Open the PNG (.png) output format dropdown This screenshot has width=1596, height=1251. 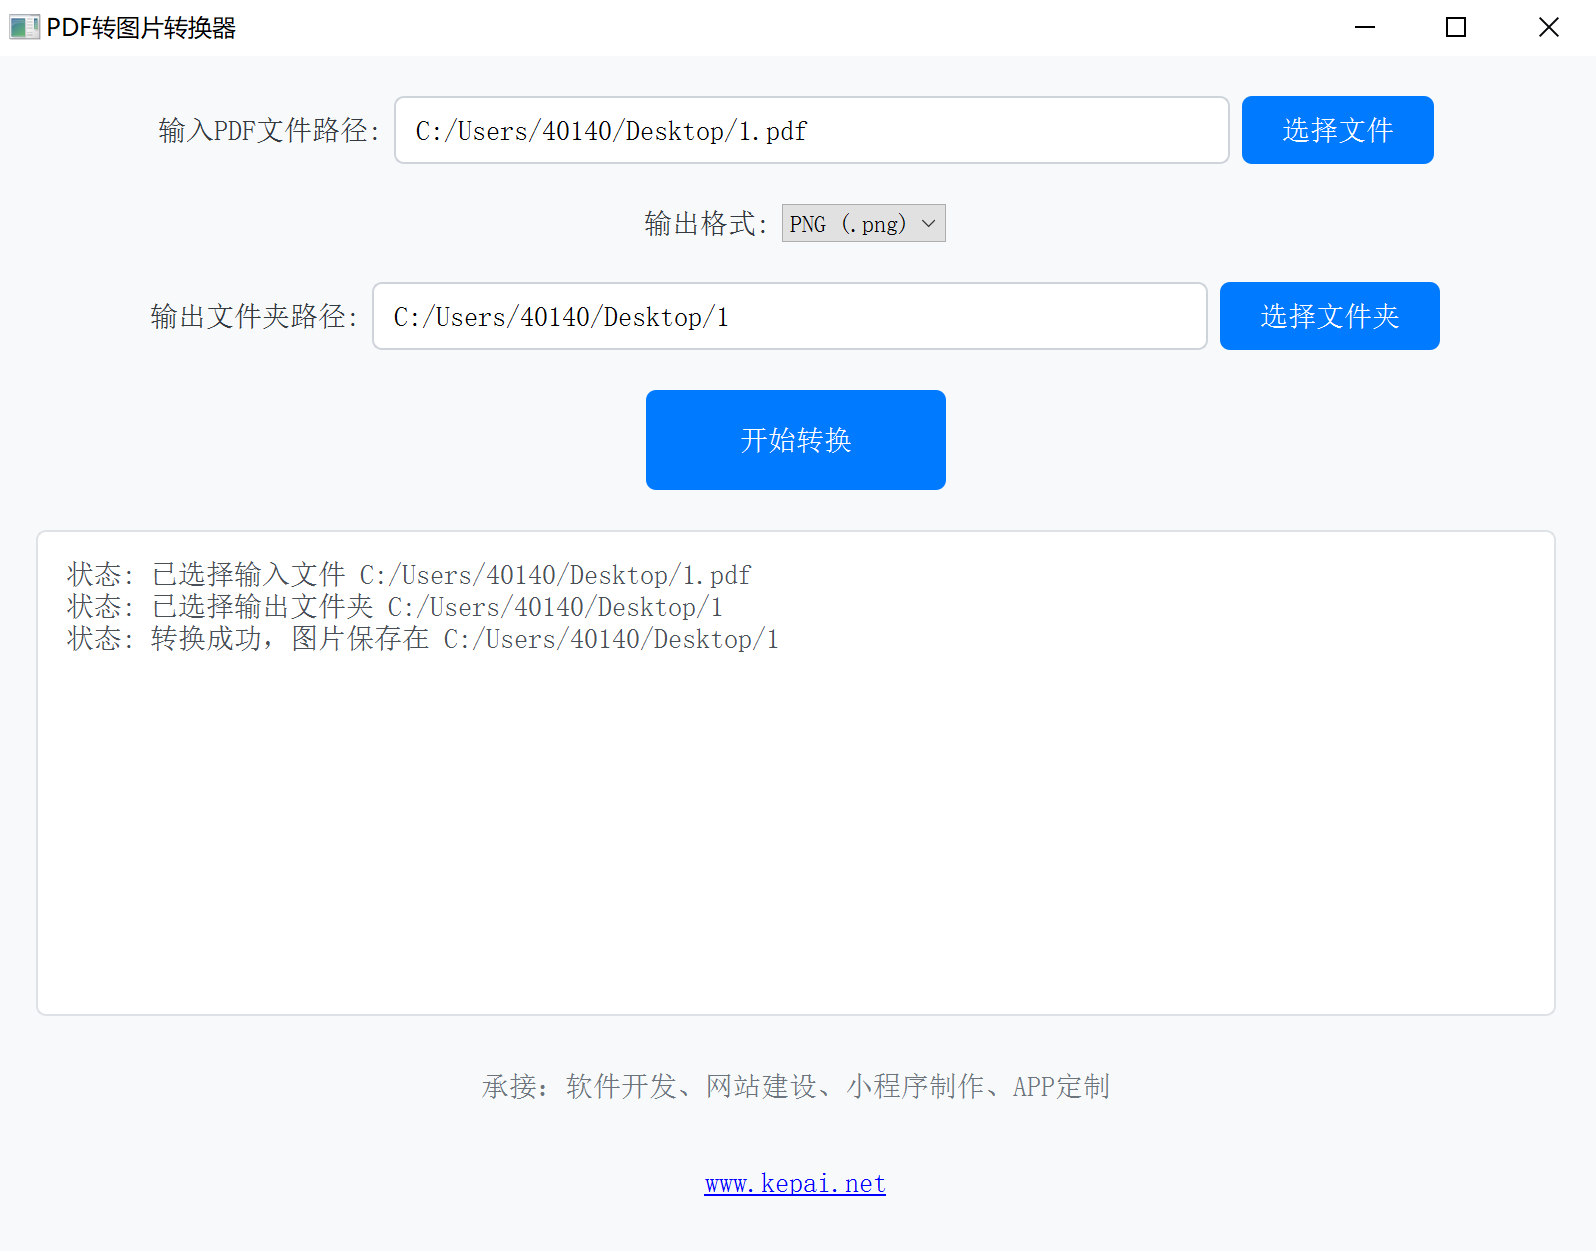(862, 223)
